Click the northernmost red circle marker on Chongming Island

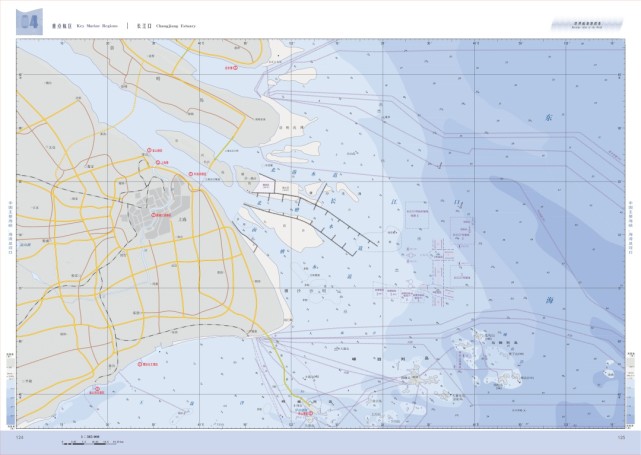click(x=229, y=68)
